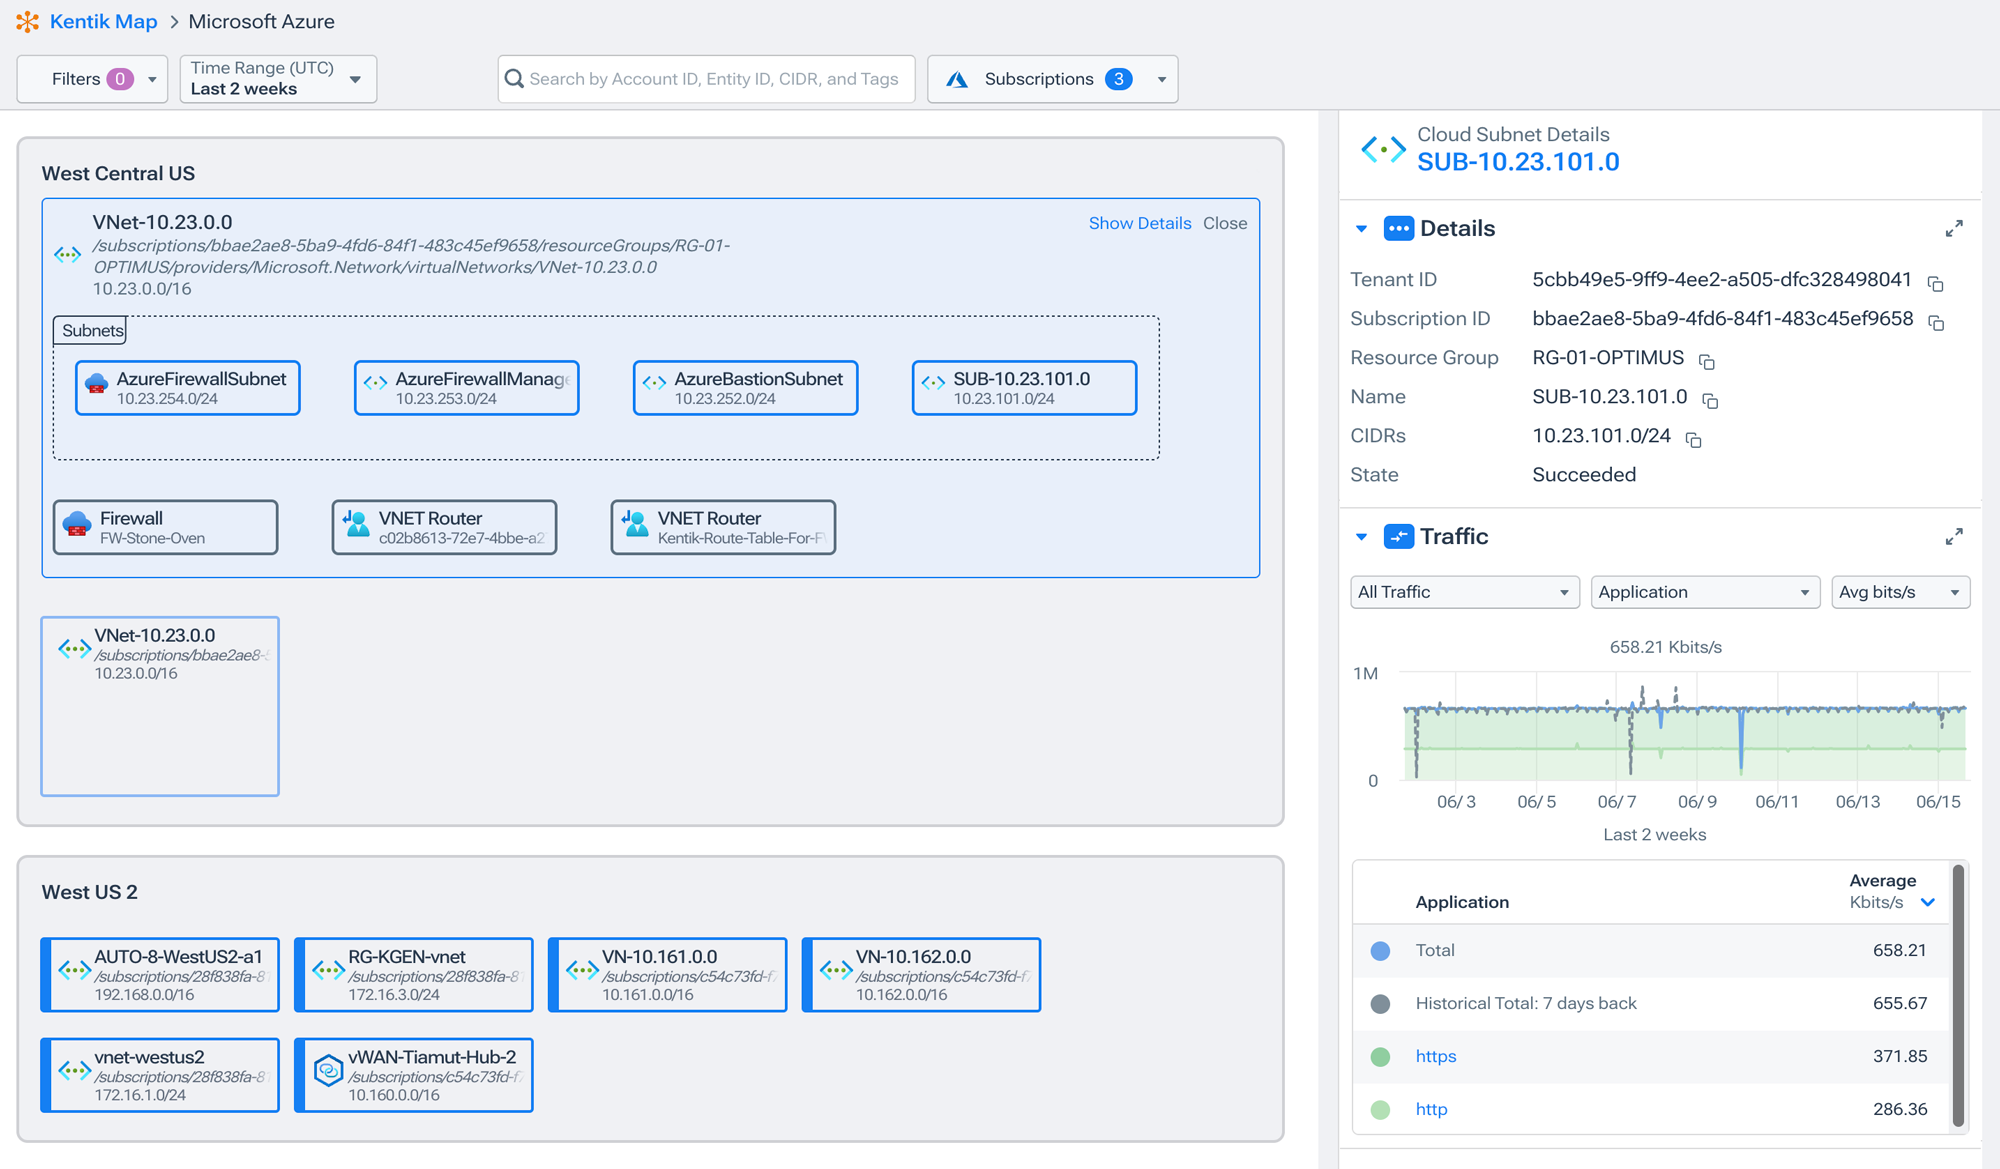The height and width of the screenshot is (1169, 2000).
Task: Click the Cloud Subnet Details icon
Action: coord(1383,148)
